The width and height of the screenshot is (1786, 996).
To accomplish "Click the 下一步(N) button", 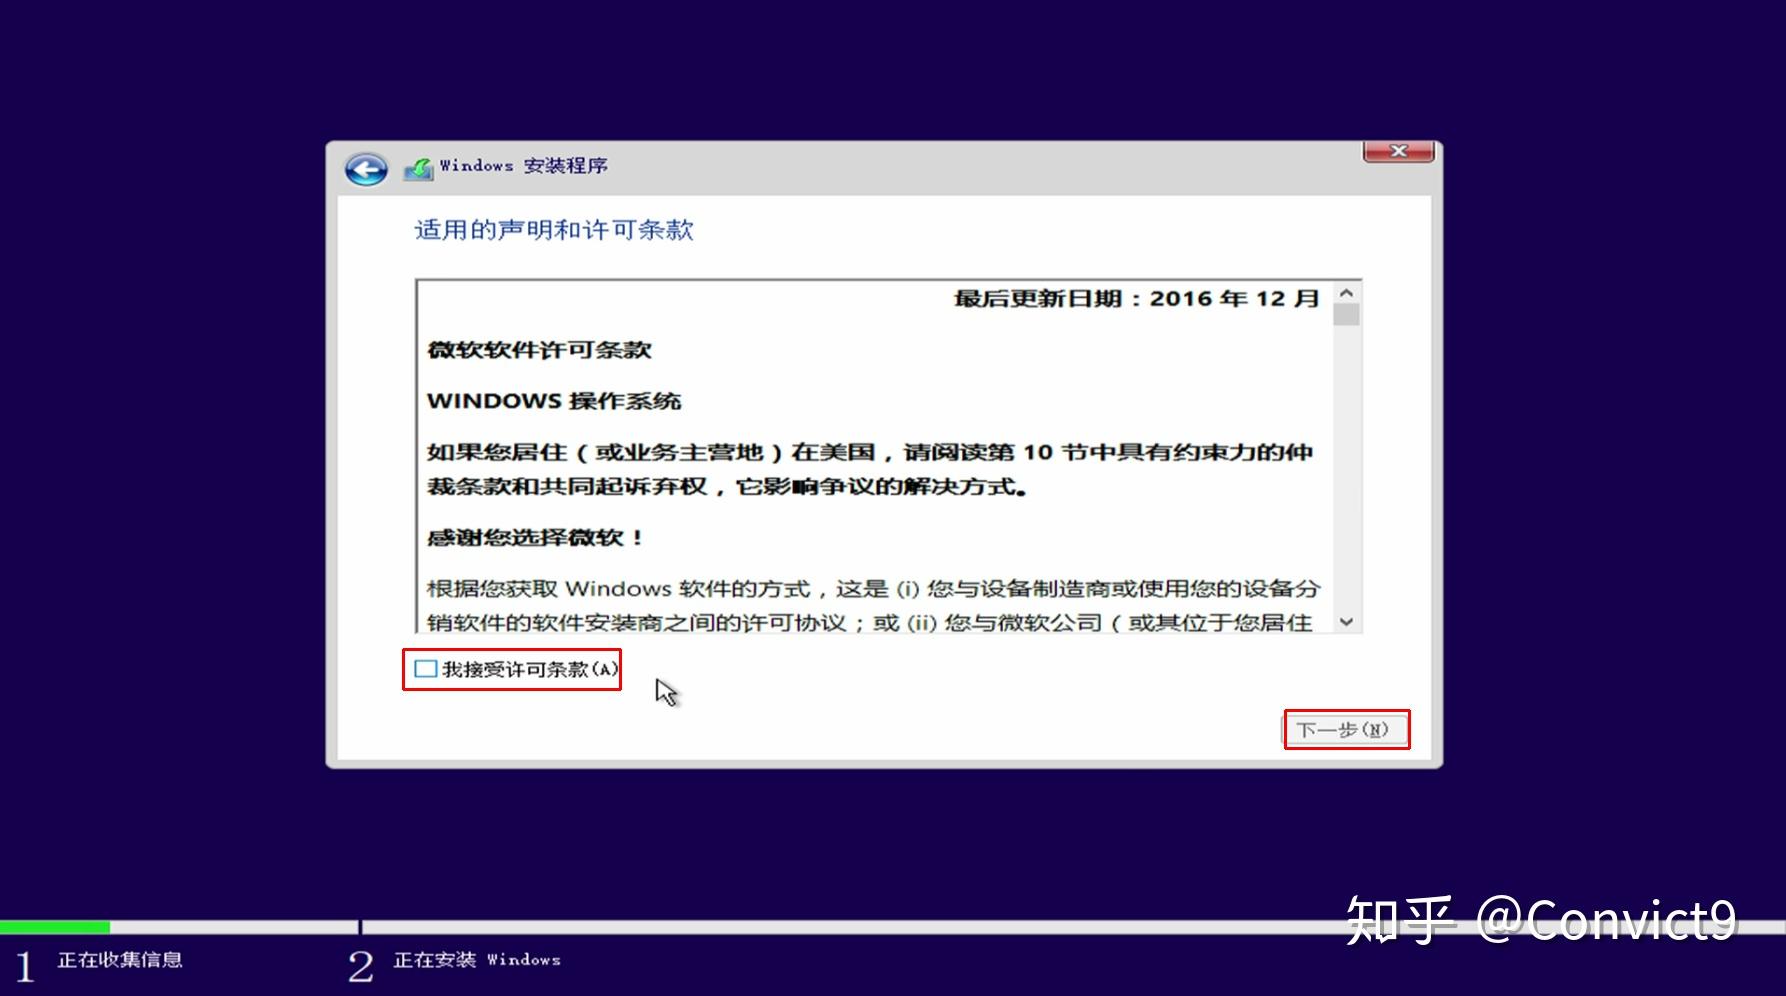I will pyautogui.click(x=1346, y=729).
